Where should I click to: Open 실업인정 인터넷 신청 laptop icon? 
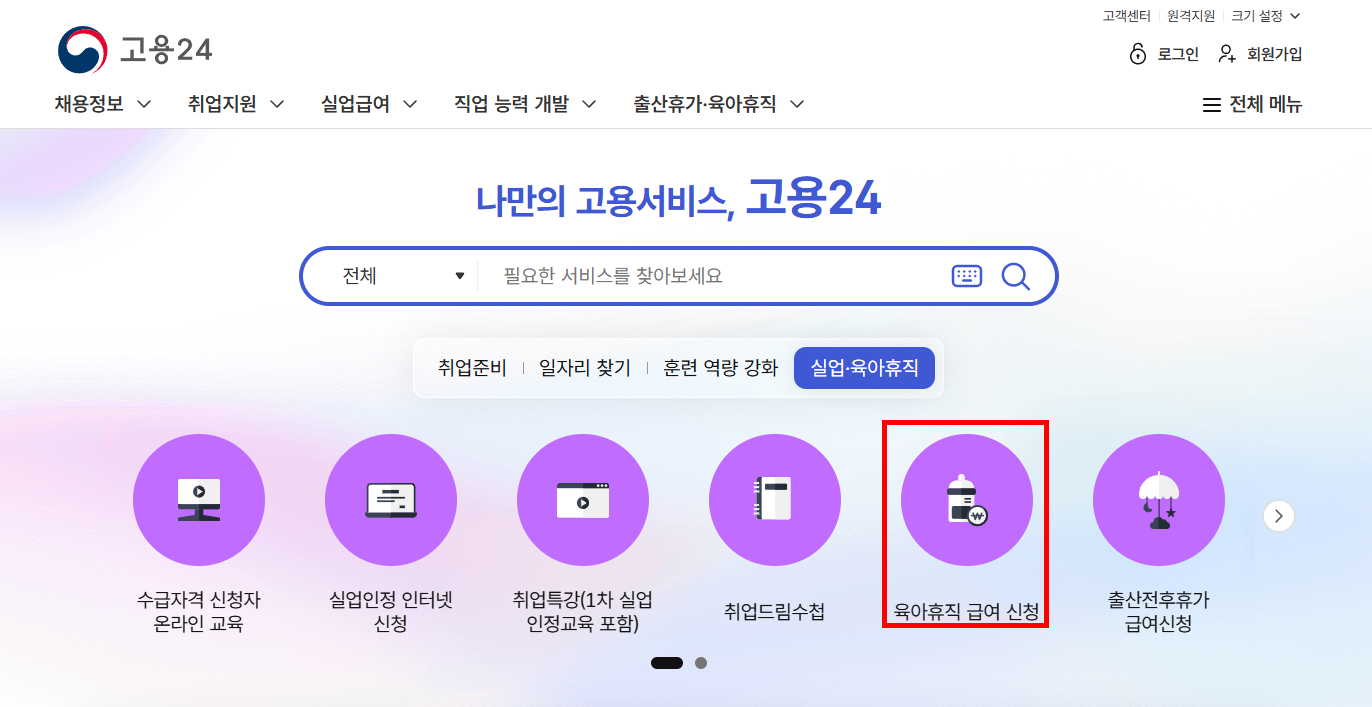391,500
